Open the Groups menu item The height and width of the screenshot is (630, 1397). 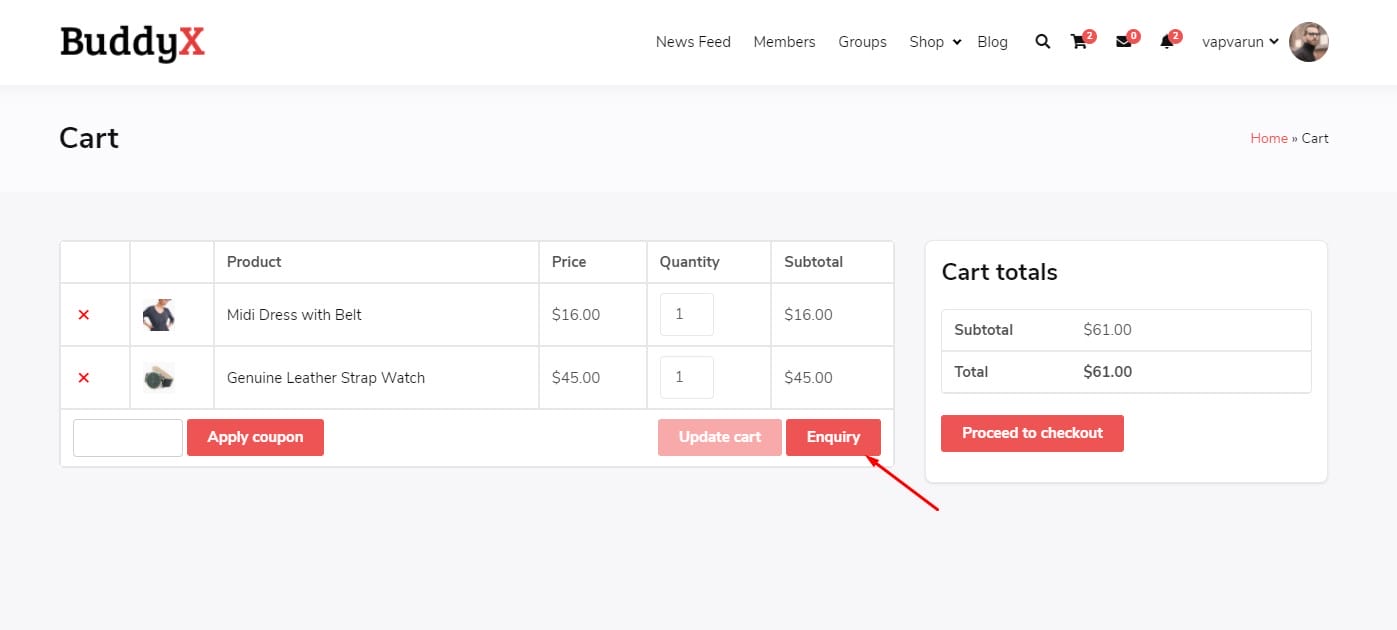(862, 42)
